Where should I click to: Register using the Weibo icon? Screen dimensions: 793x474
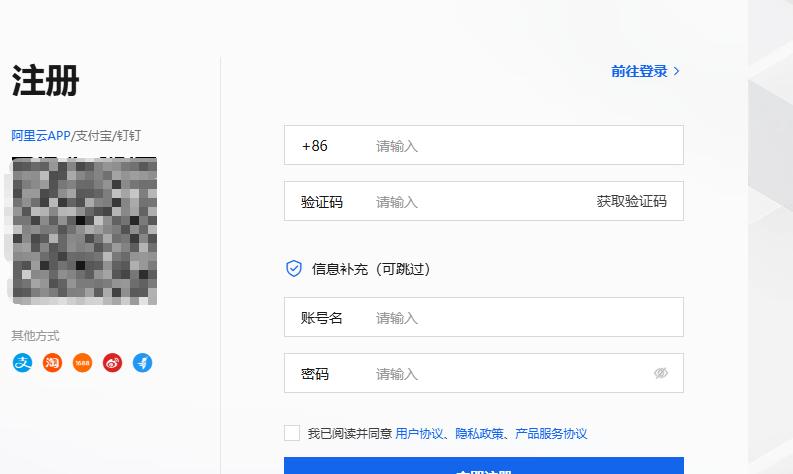tap(112, 363)
